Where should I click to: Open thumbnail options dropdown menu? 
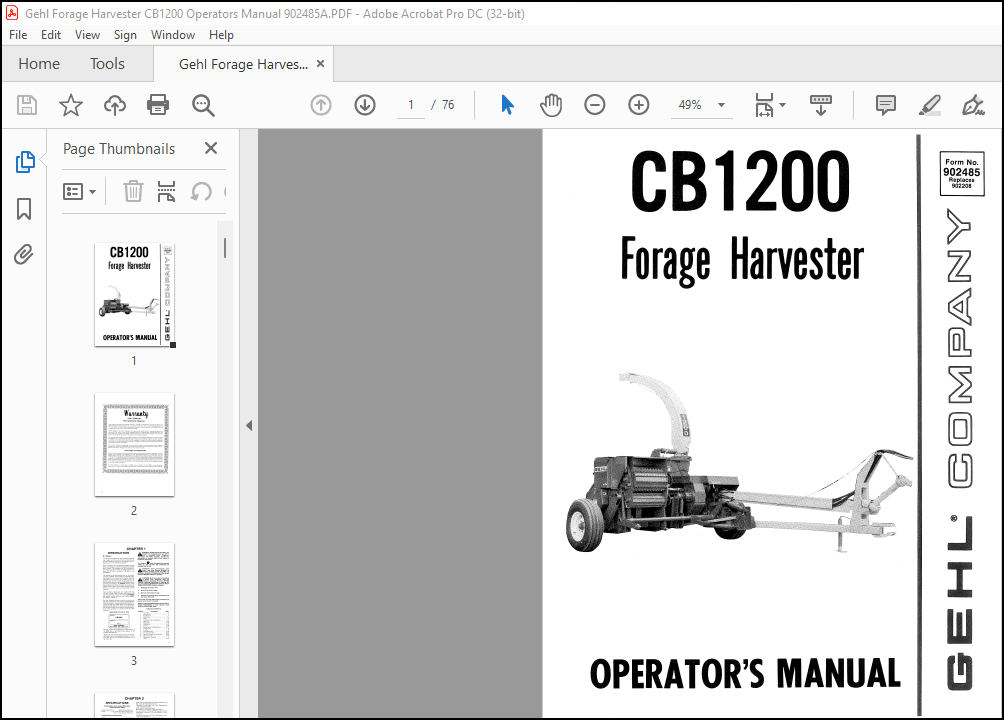click(x=79, y=191)
